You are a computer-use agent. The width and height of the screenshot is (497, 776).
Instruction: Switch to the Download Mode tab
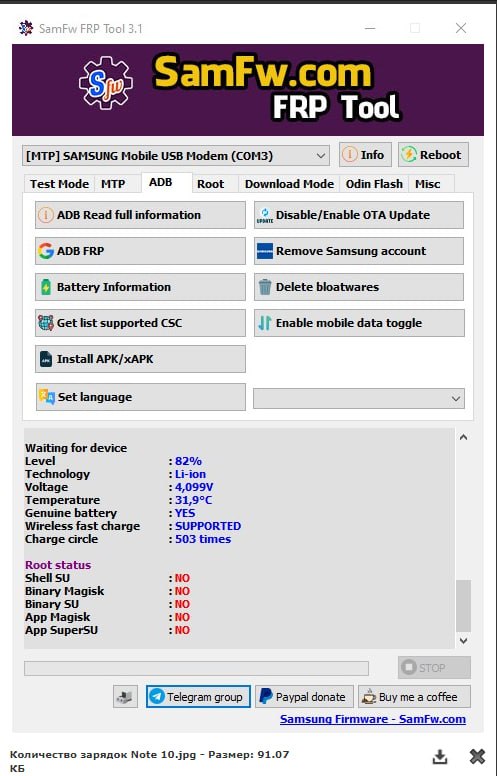(x=289, y=184)
